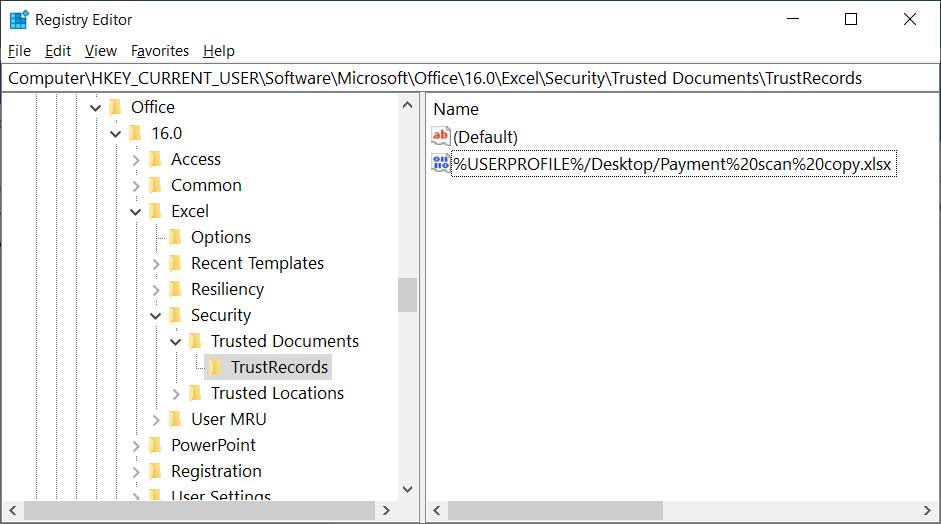
Task: Select the binary value icon for Payment scan copy
Action: 440,163
